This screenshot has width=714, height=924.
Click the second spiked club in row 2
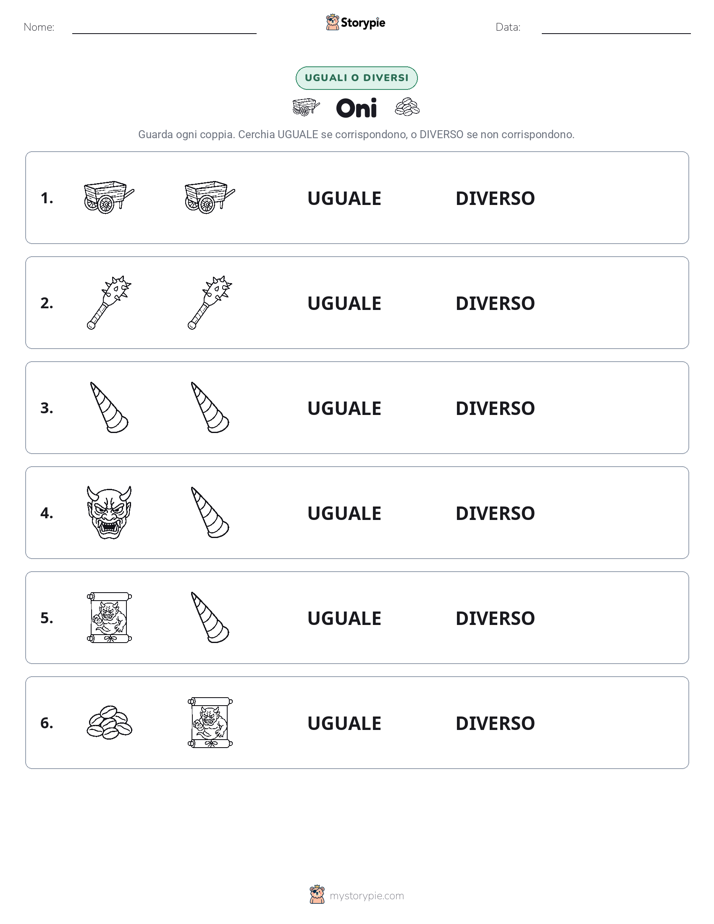[210, 302]
